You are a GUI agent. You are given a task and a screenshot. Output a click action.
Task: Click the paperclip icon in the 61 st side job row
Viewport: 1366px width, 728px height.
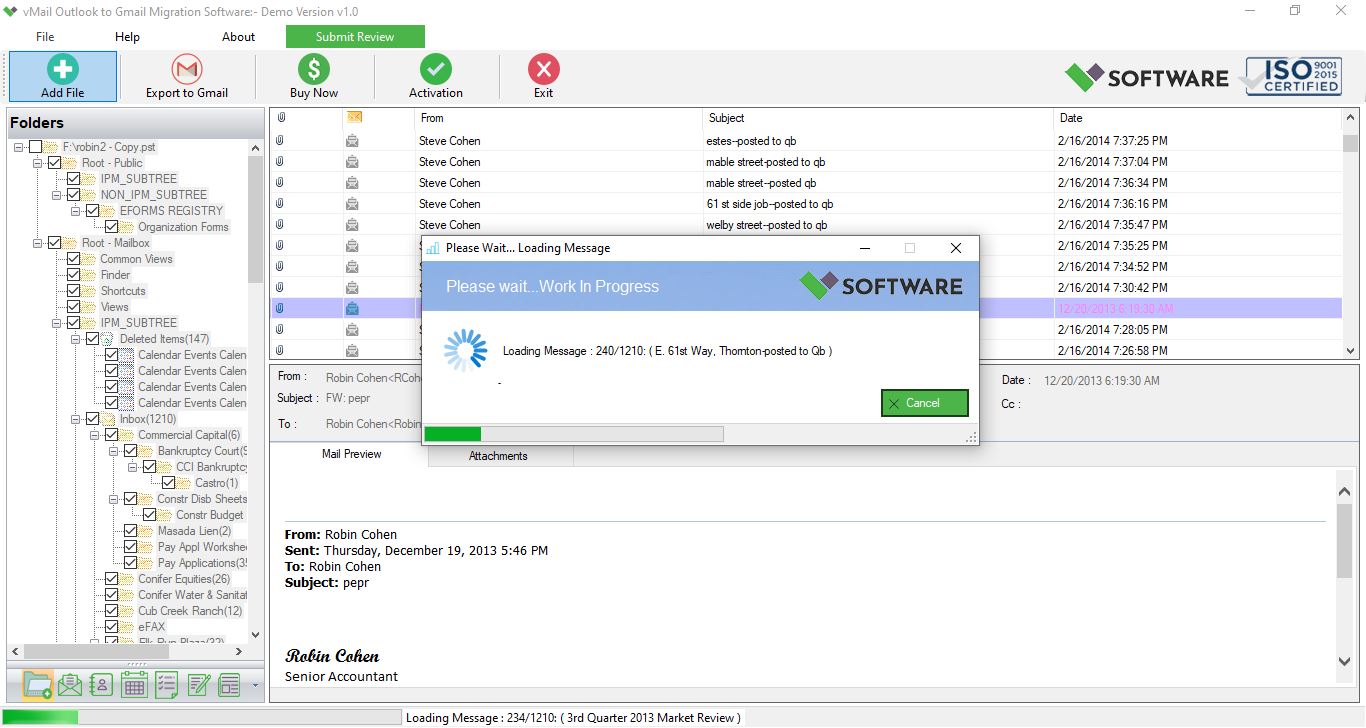280,204
